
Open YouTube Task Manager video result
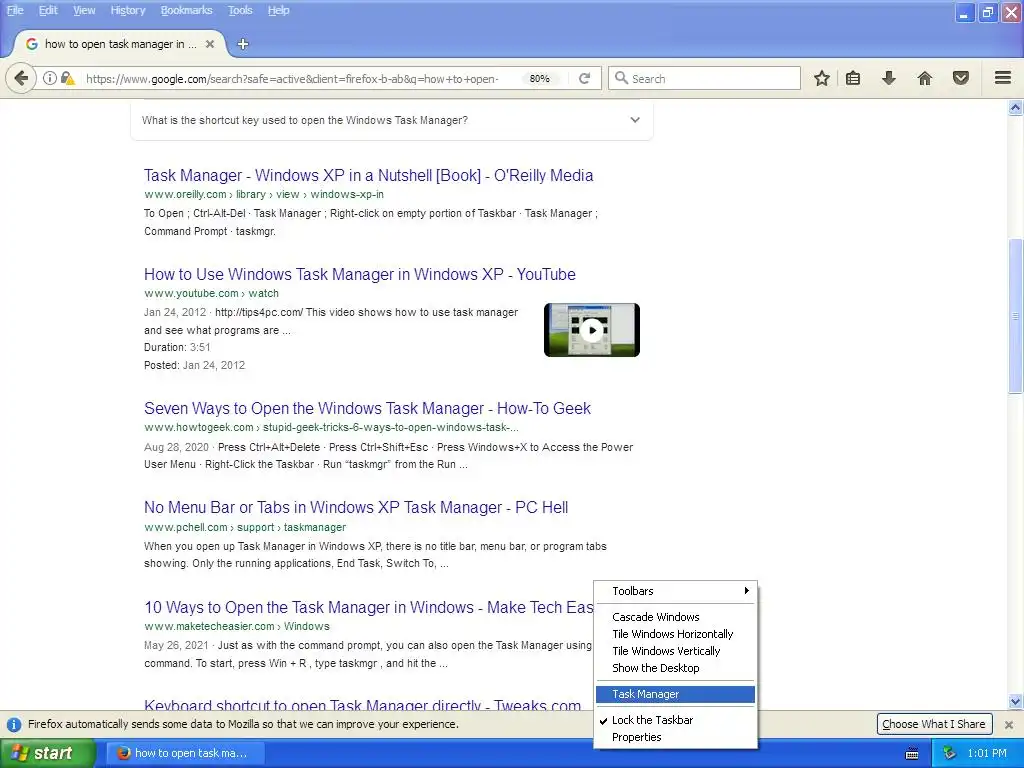click(x=360, y=274)
